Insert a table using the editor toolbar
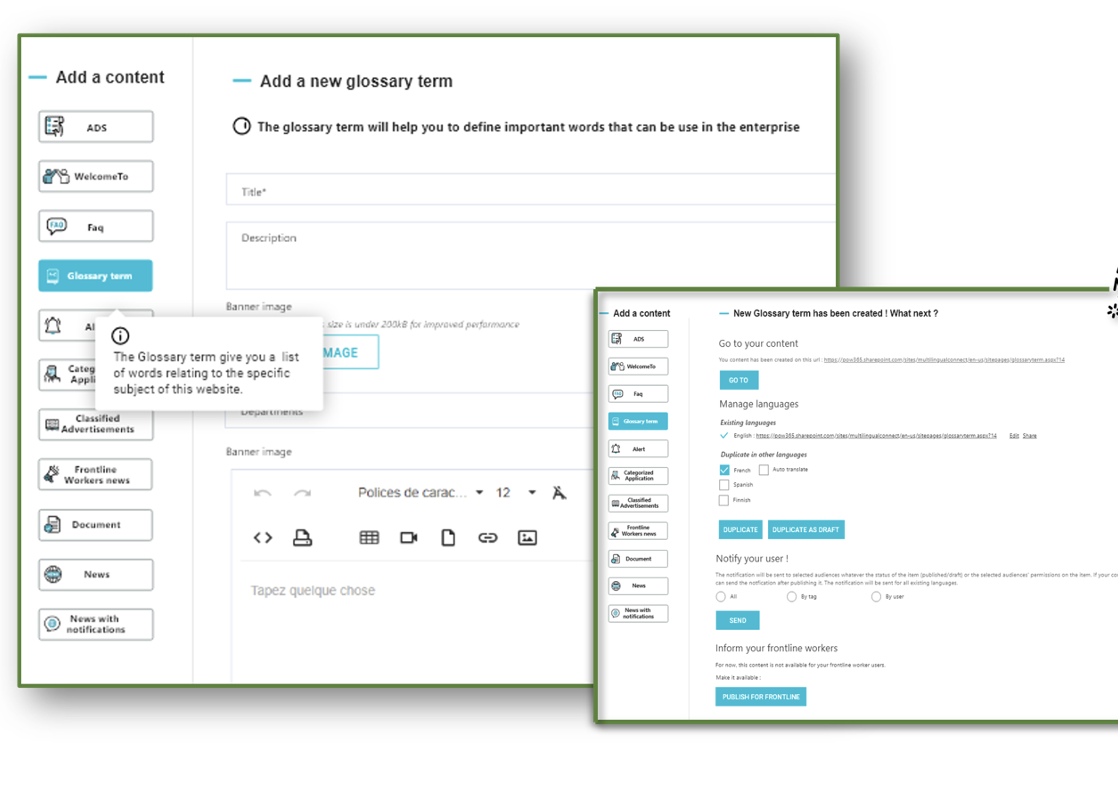 tap(368, 537)
